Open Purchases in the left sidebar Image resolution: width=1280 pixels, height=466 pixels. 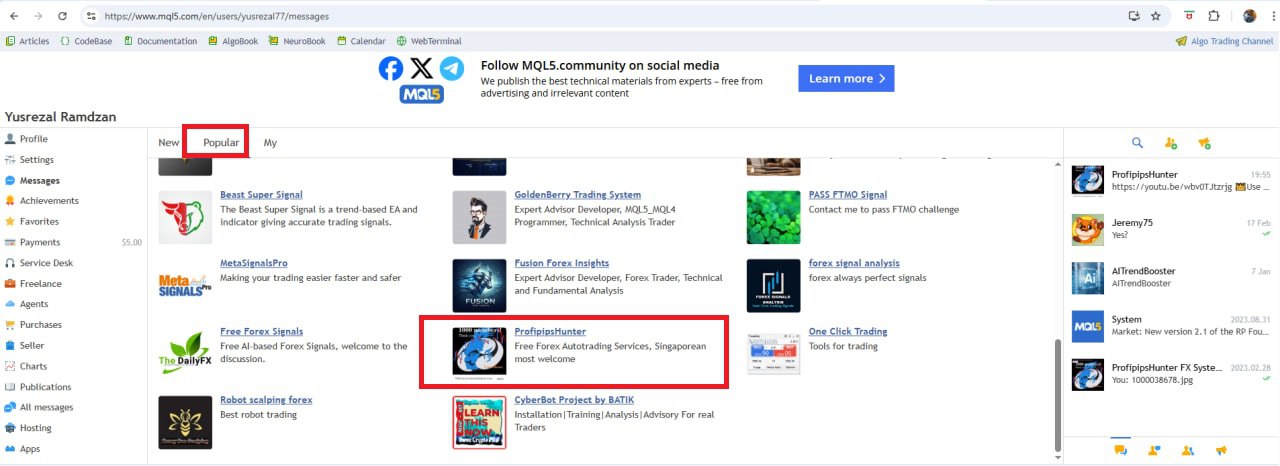(40, 325)
